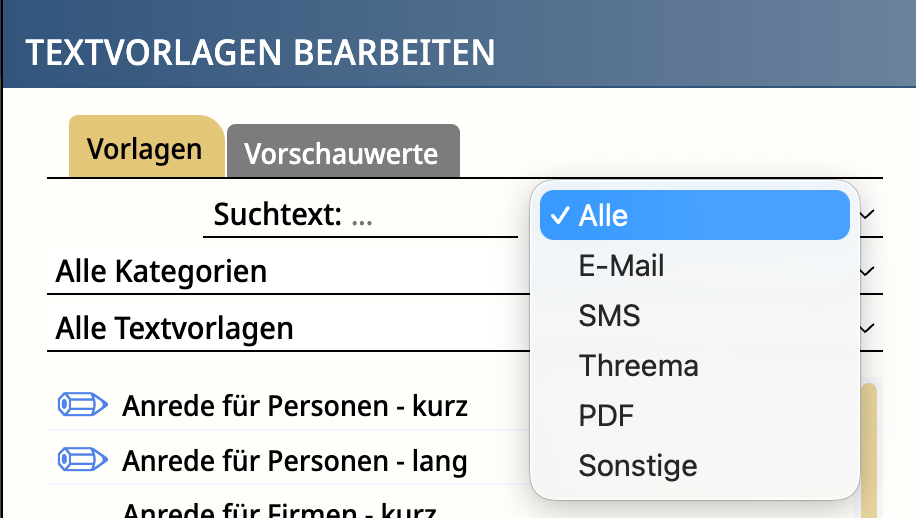
Task: Open the Alle Textvorlagen dropdown
Action: (x=464, y=328)
